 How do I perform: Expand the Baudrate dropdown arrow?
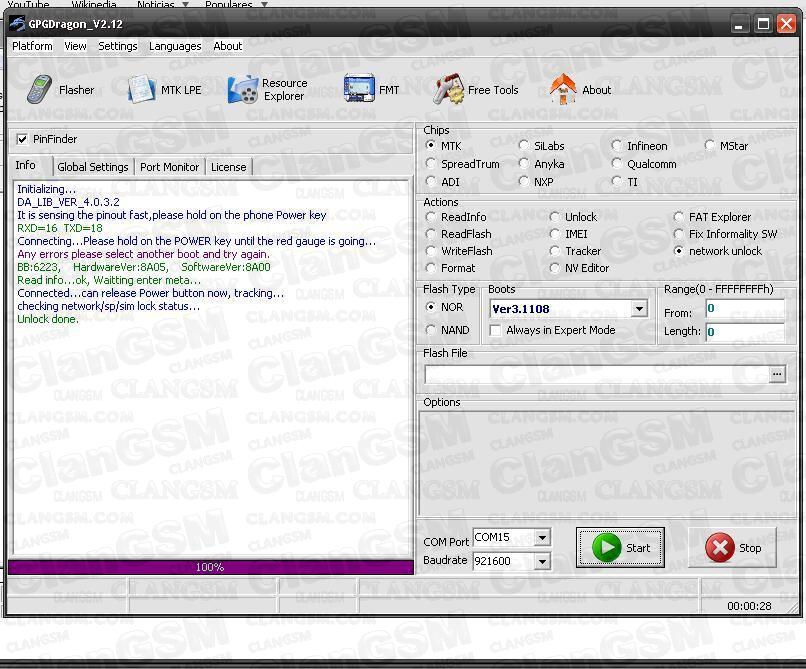coord(542,561)
